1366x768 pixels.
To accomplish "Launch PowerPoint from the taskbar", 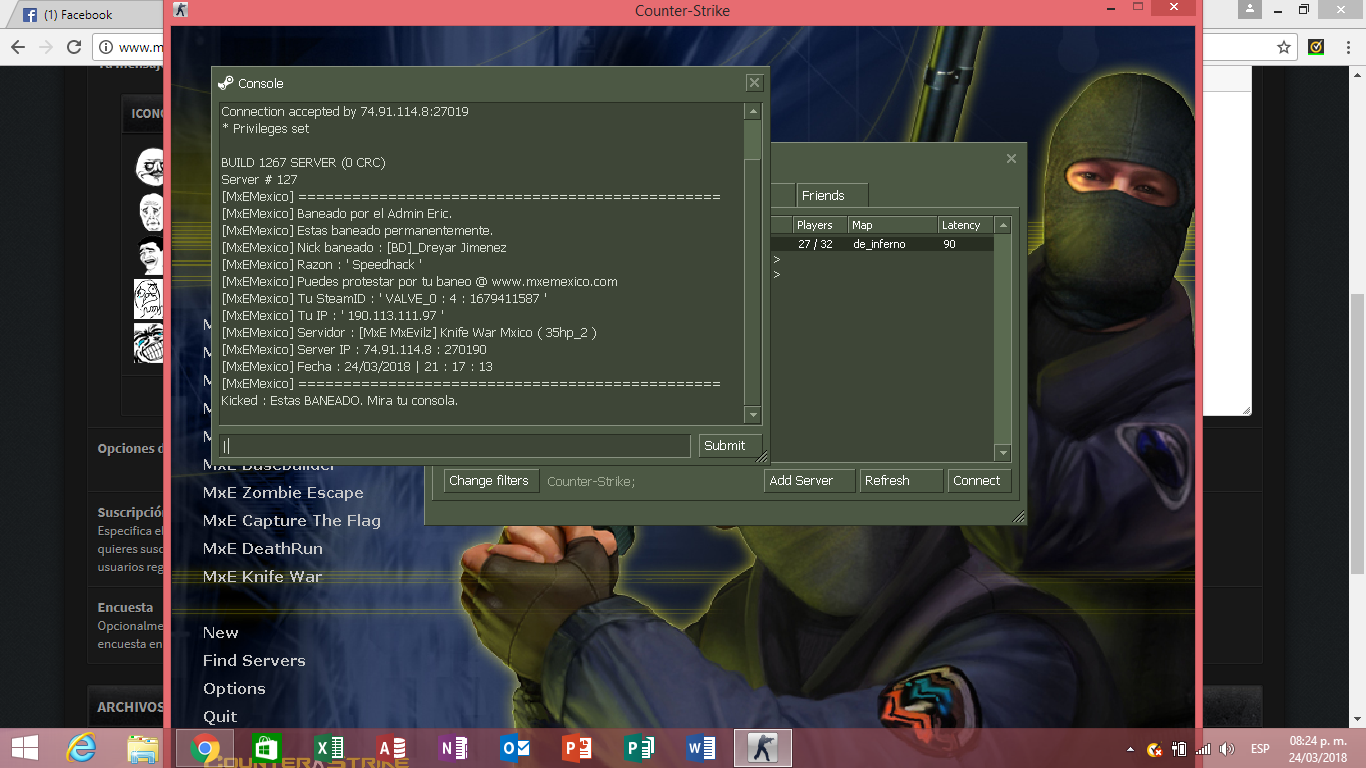I will point(577,748).
